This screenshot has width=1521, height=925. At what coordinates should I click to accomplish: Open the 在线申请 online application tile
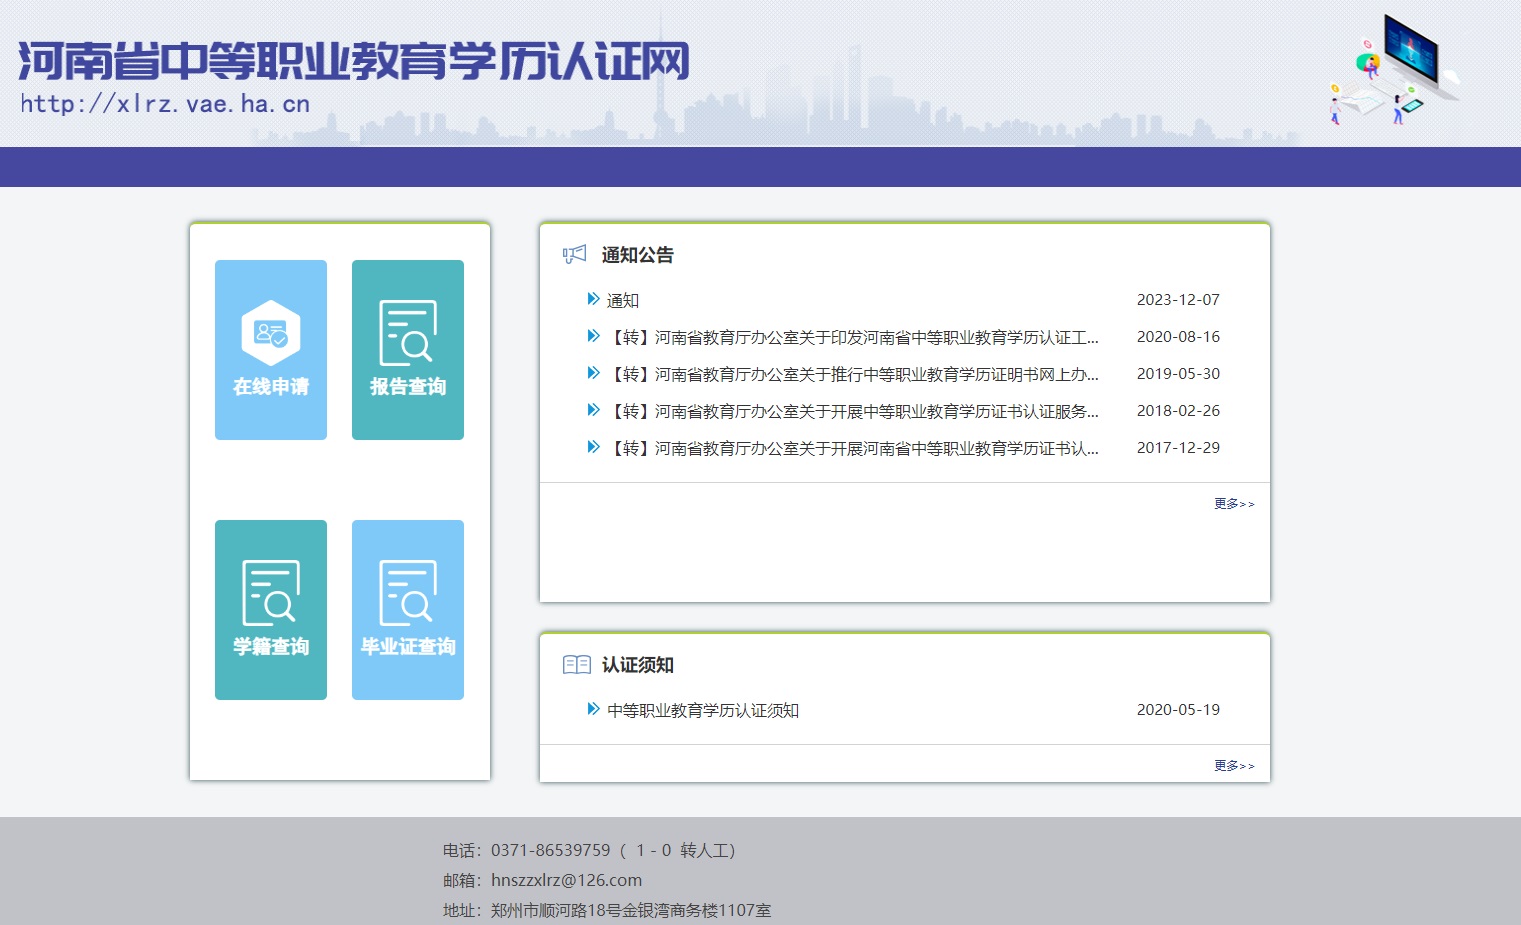click(271, 350)
